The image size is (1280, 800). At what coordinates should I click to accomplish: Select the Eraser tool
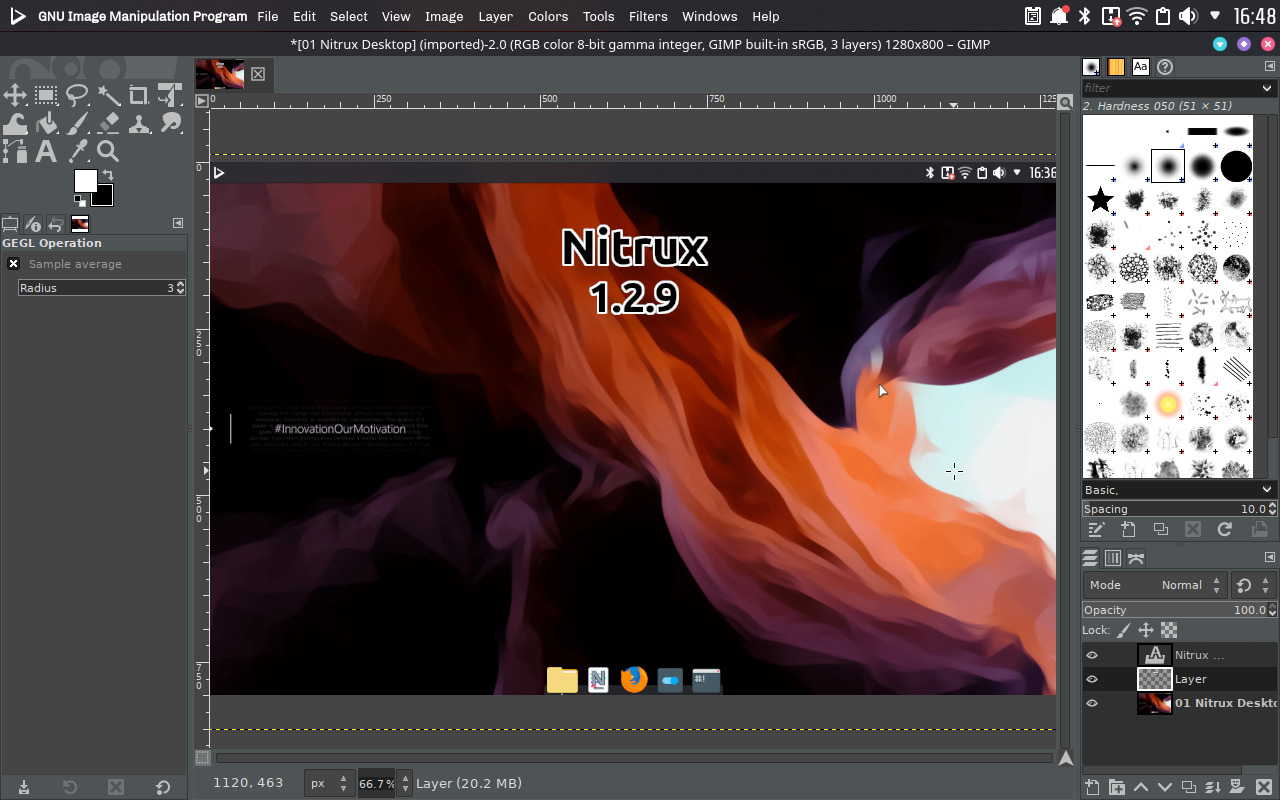point(108,123)
